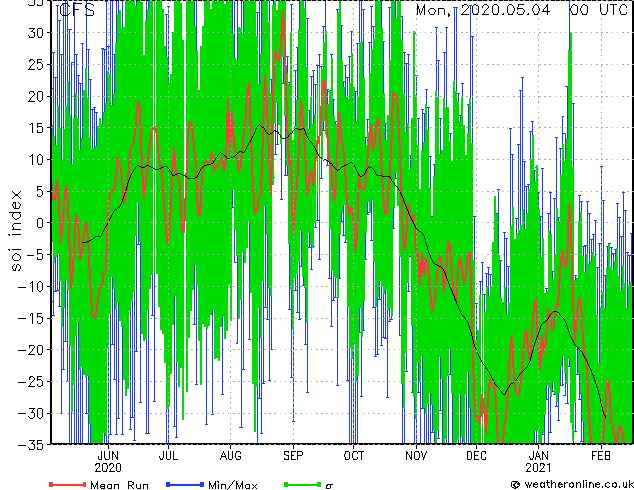Click the 'Min/Max' legend label
Viewport: 634px width, 490px height.
point(232,485)
